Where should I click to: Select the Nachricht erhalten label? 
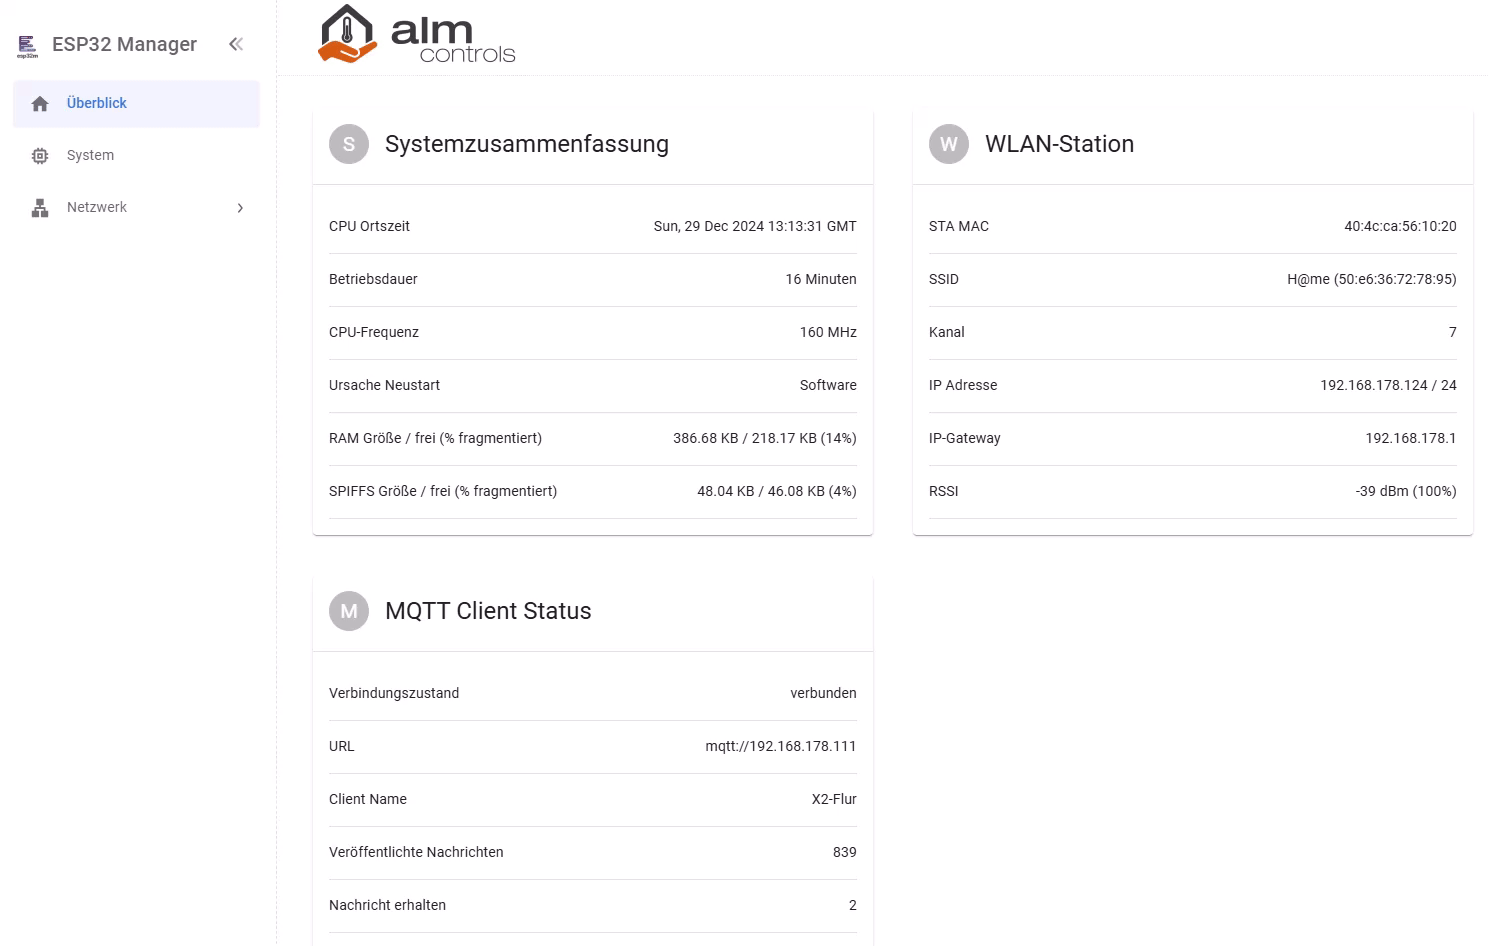[x=387, y=905]
